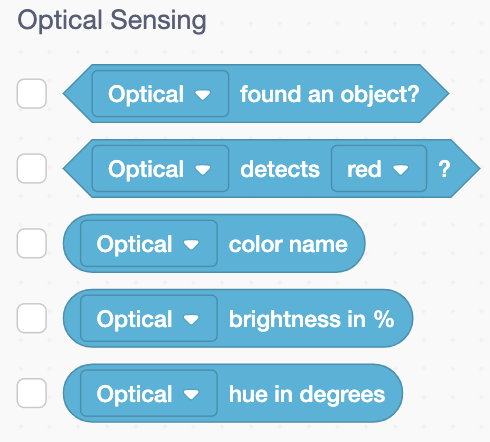This screenshot has width=490, height=442.
Task: Expand the red color dropdown
Action: pyautogui.click(x=379, y=169)
